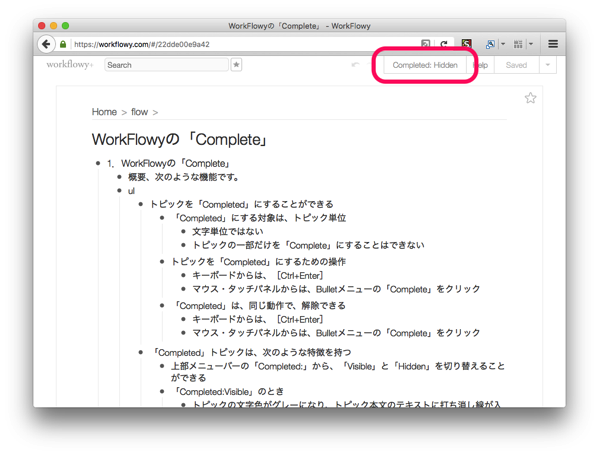Go to flow in the breadcrumb
The image size is (599, 455).
coord(139,112)
